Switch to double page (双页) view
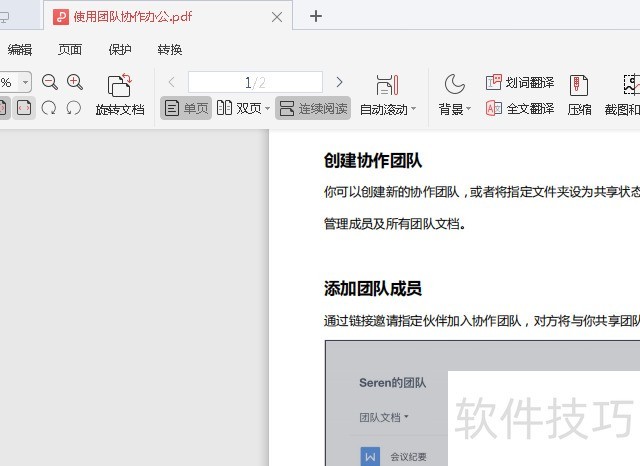Screen dimensions: 640x466 [239, 108]
